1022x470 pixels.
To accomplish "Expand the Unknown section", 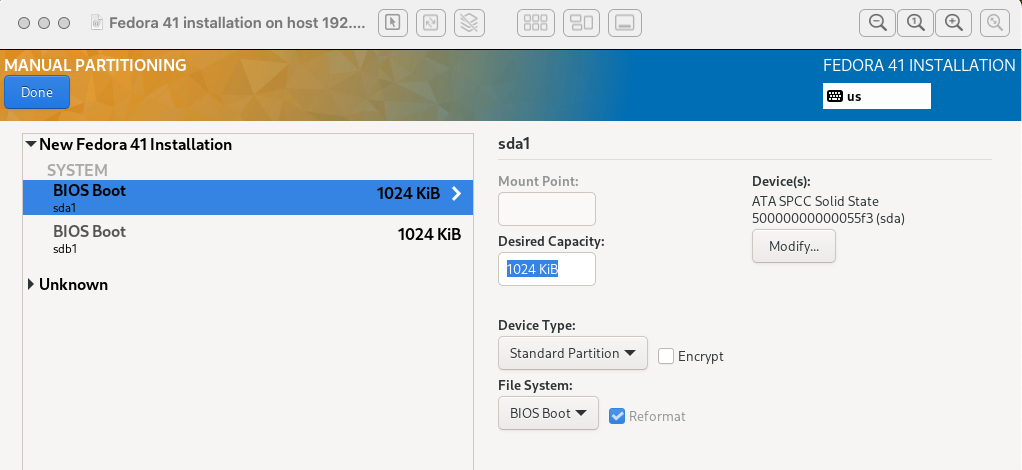I will tap(31, 284).
